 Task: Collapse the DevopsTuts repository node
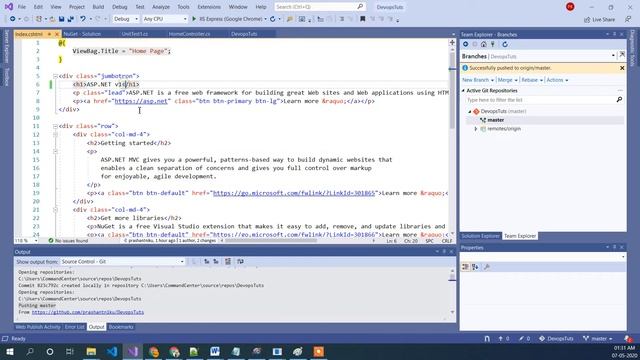click(x=469, y=111)
